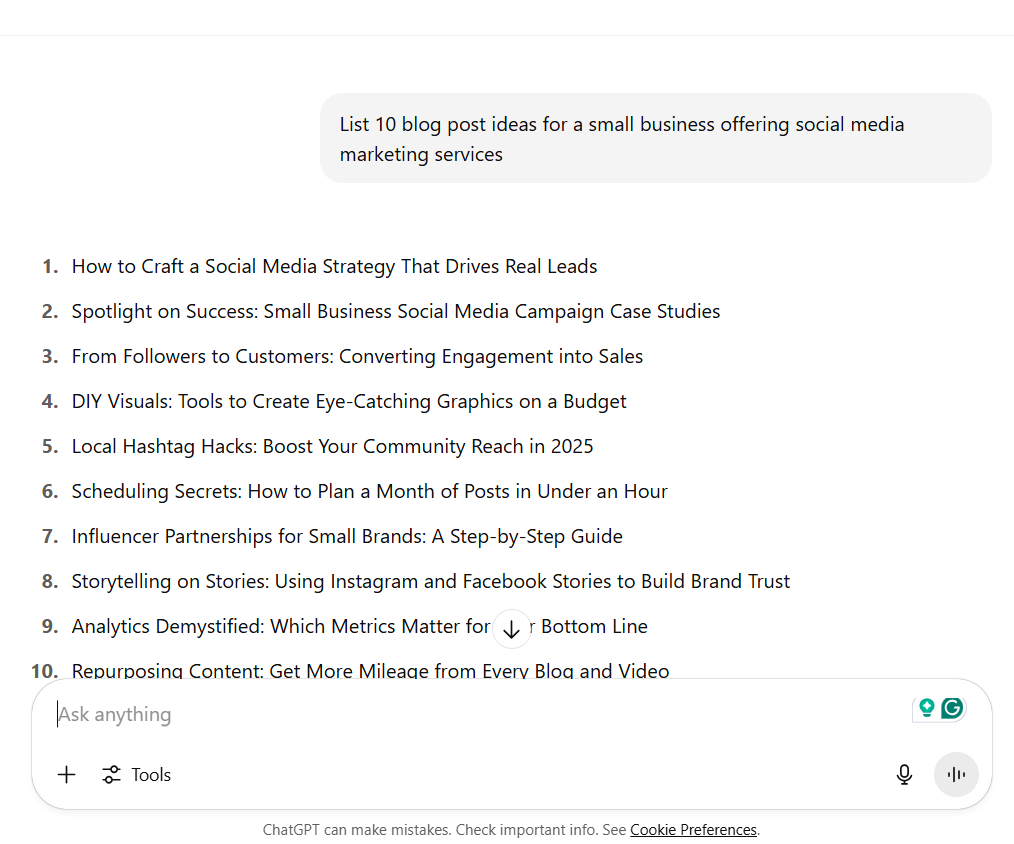Click the Grammarly G icon

pos(953,707)
